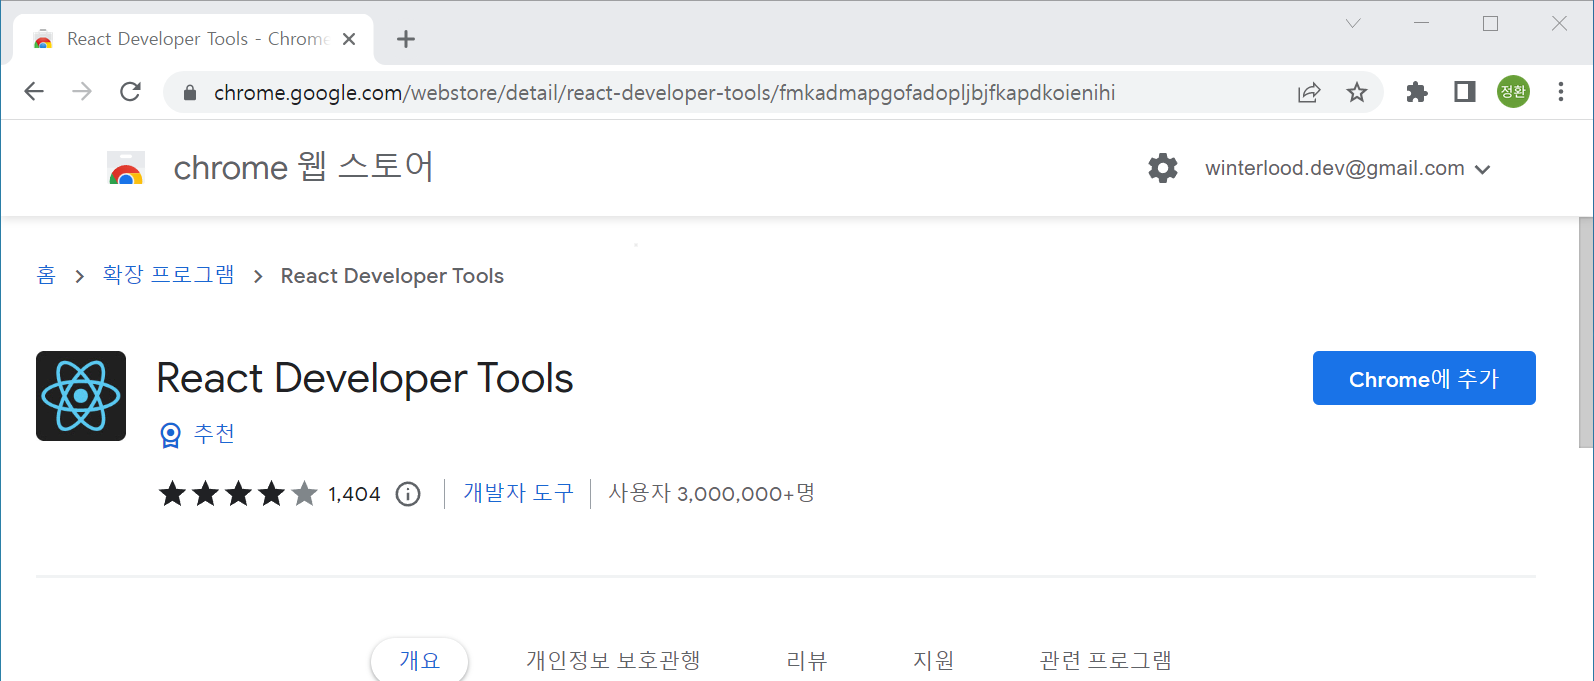This screenshot has height=681, width=1594.
Task: Minimize the Chrome window
Action: pos(1421,23)
